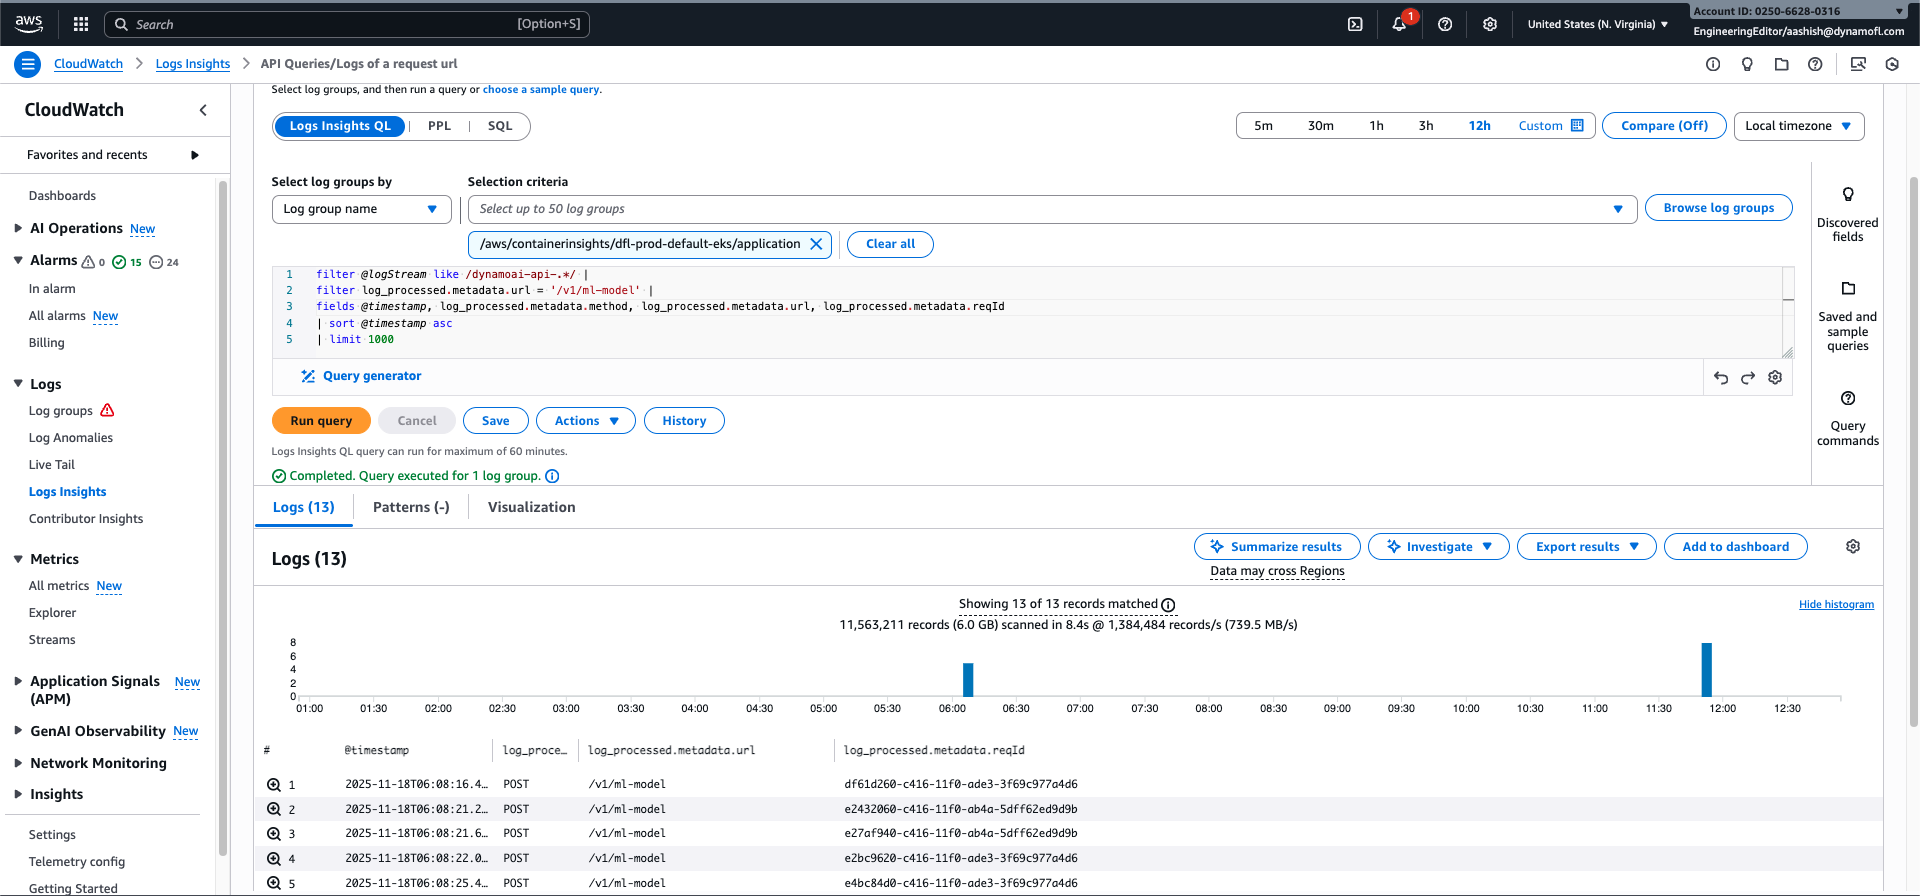Open the AWS support help icon

tap(1445, 24)
